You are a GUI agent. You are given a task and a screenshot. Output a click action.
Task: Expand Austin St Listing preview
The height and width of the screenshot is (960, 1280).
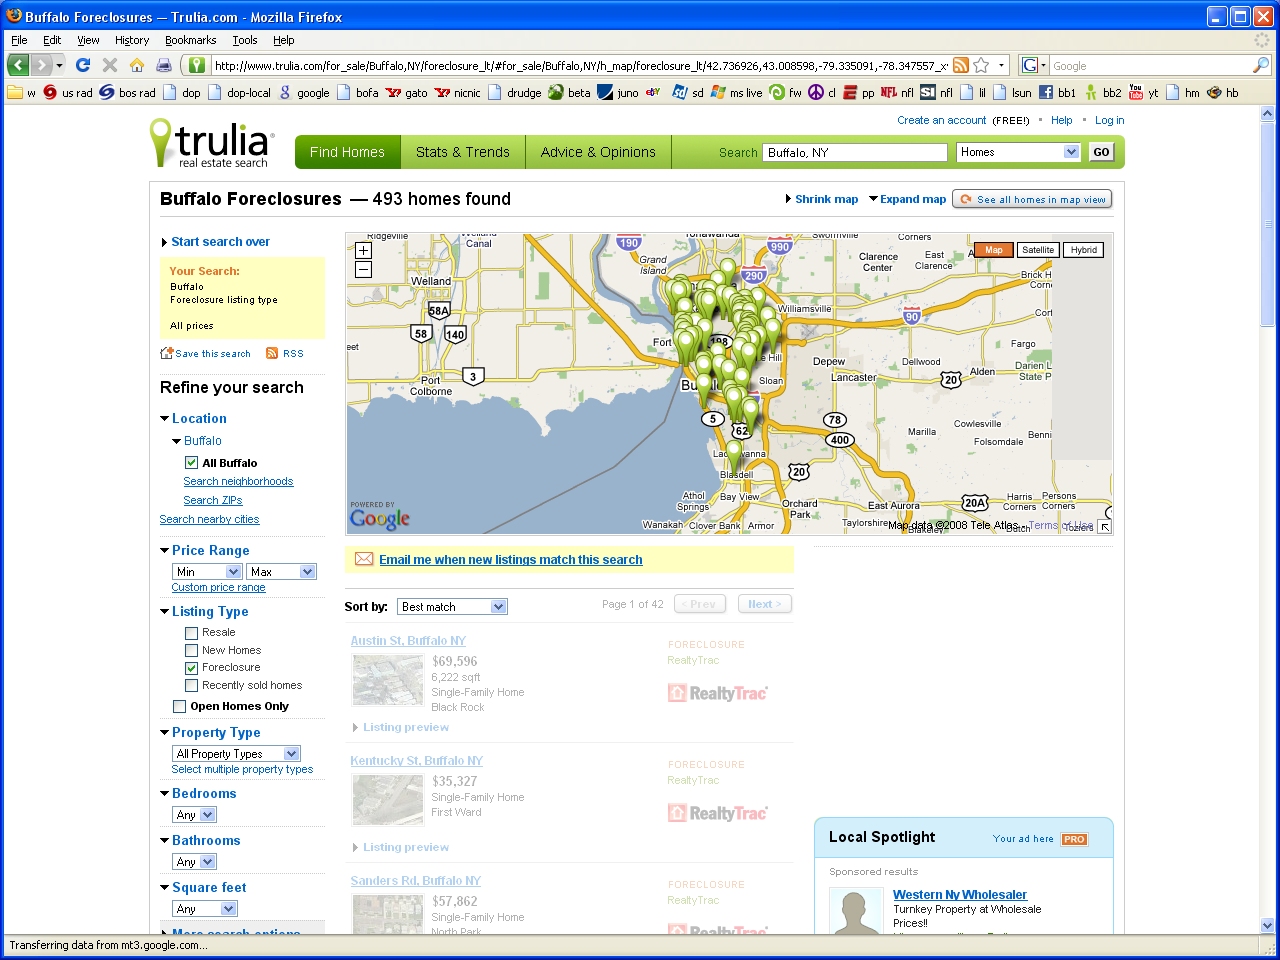click(x=400, y=727)
